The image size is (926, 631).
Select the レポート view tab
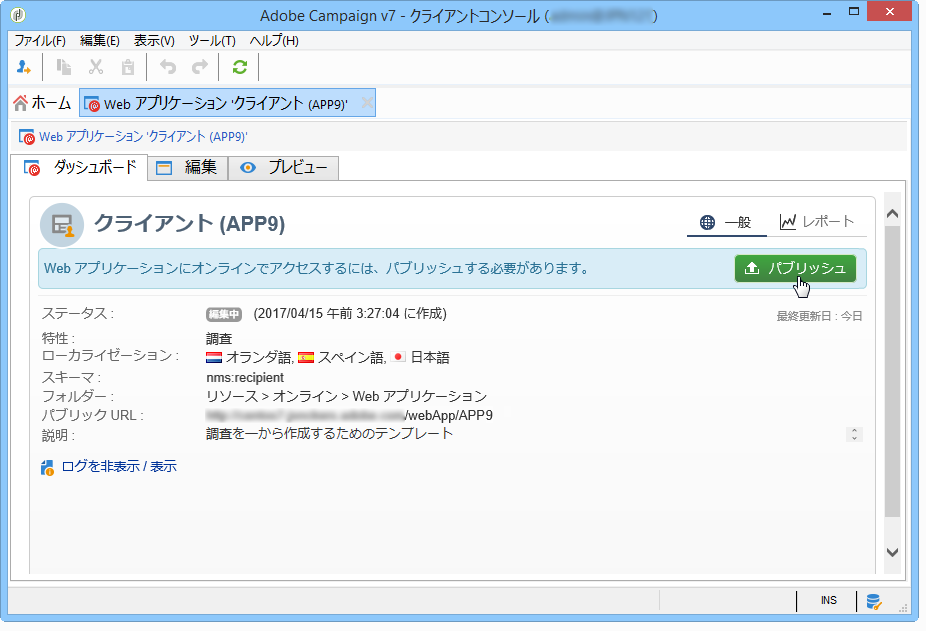pos(817,222)
